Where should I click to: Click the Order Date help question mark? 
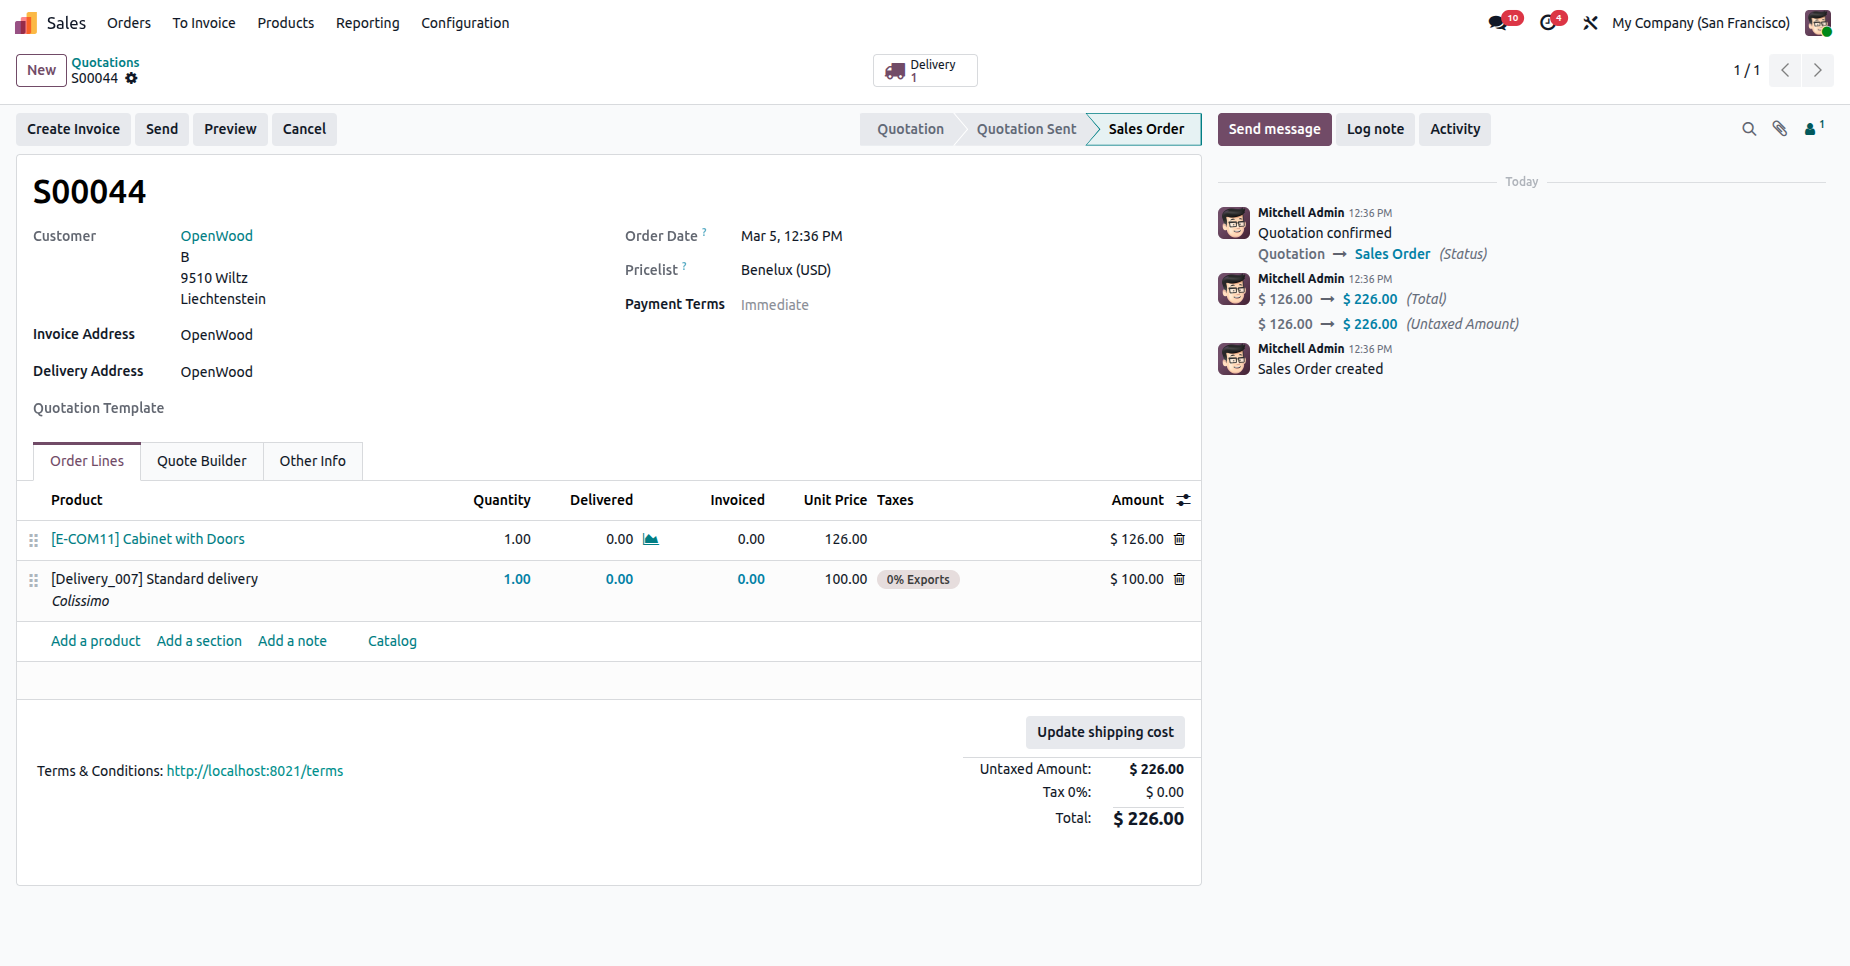pyautogui.click(x=704, y=232)
